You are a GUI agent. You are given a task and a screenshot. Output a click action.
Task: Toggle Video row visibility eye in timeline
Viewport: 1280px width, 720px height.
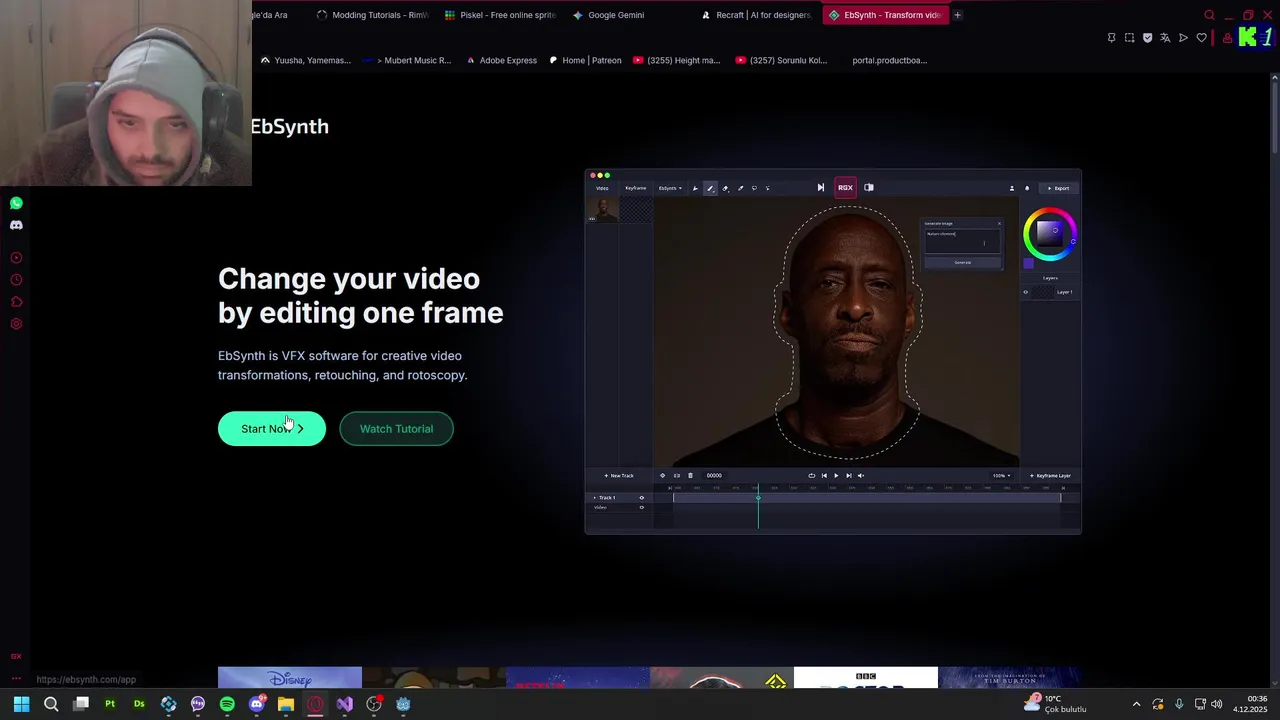pyautogui.click(x=641, y=508)
